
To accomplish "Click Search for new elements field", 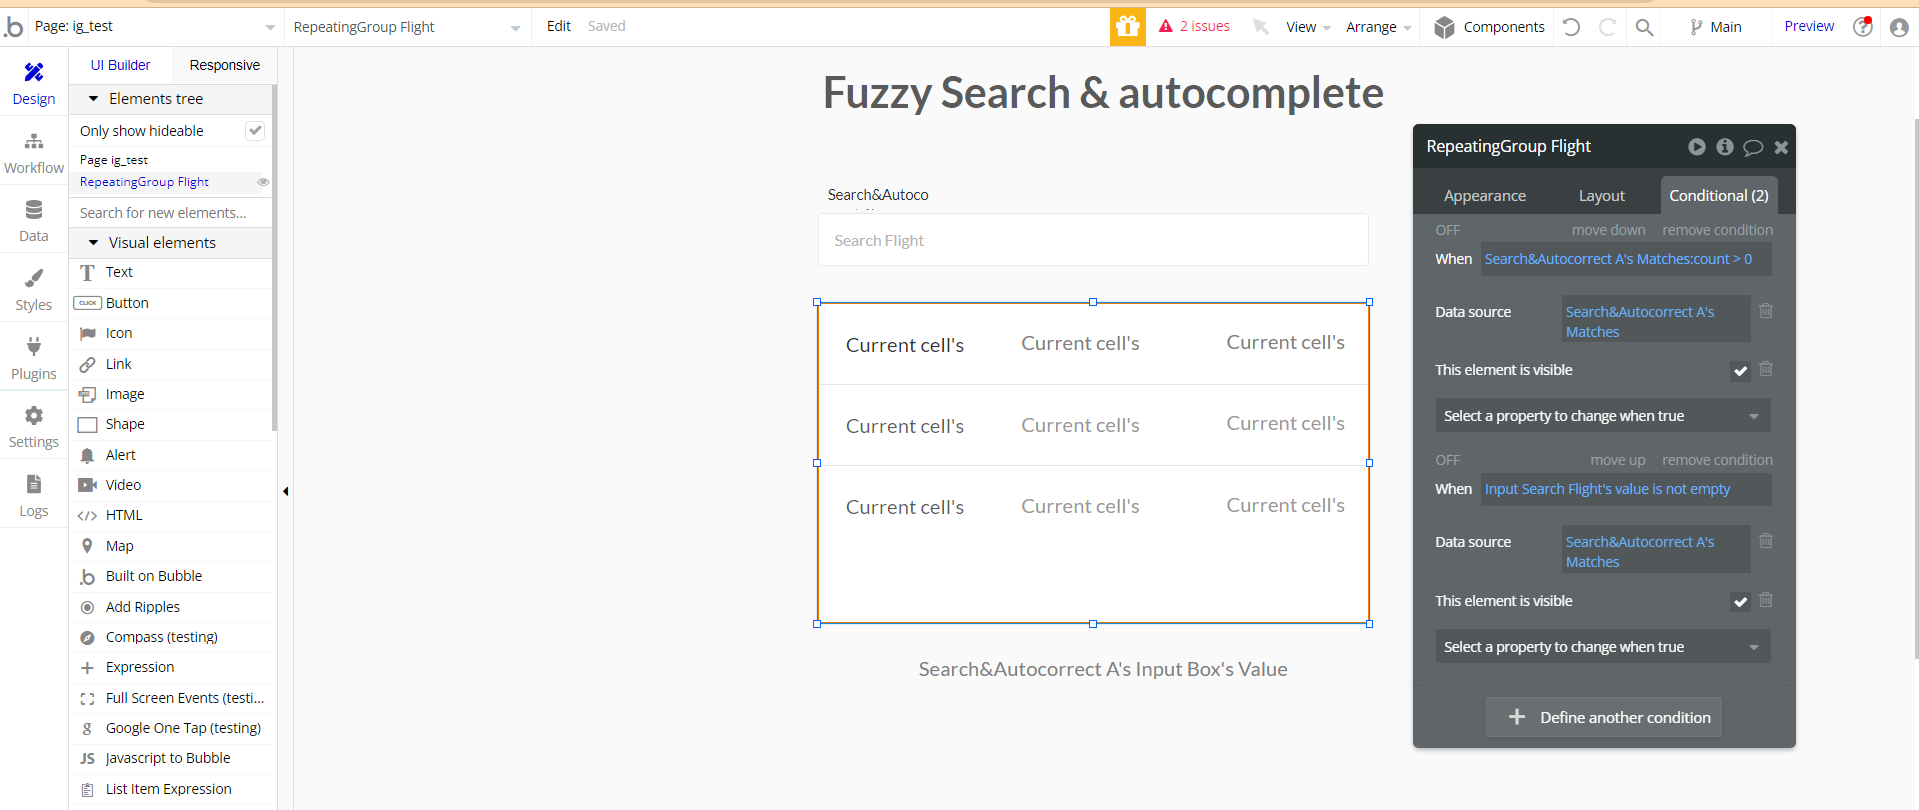I will click(171, 213).
